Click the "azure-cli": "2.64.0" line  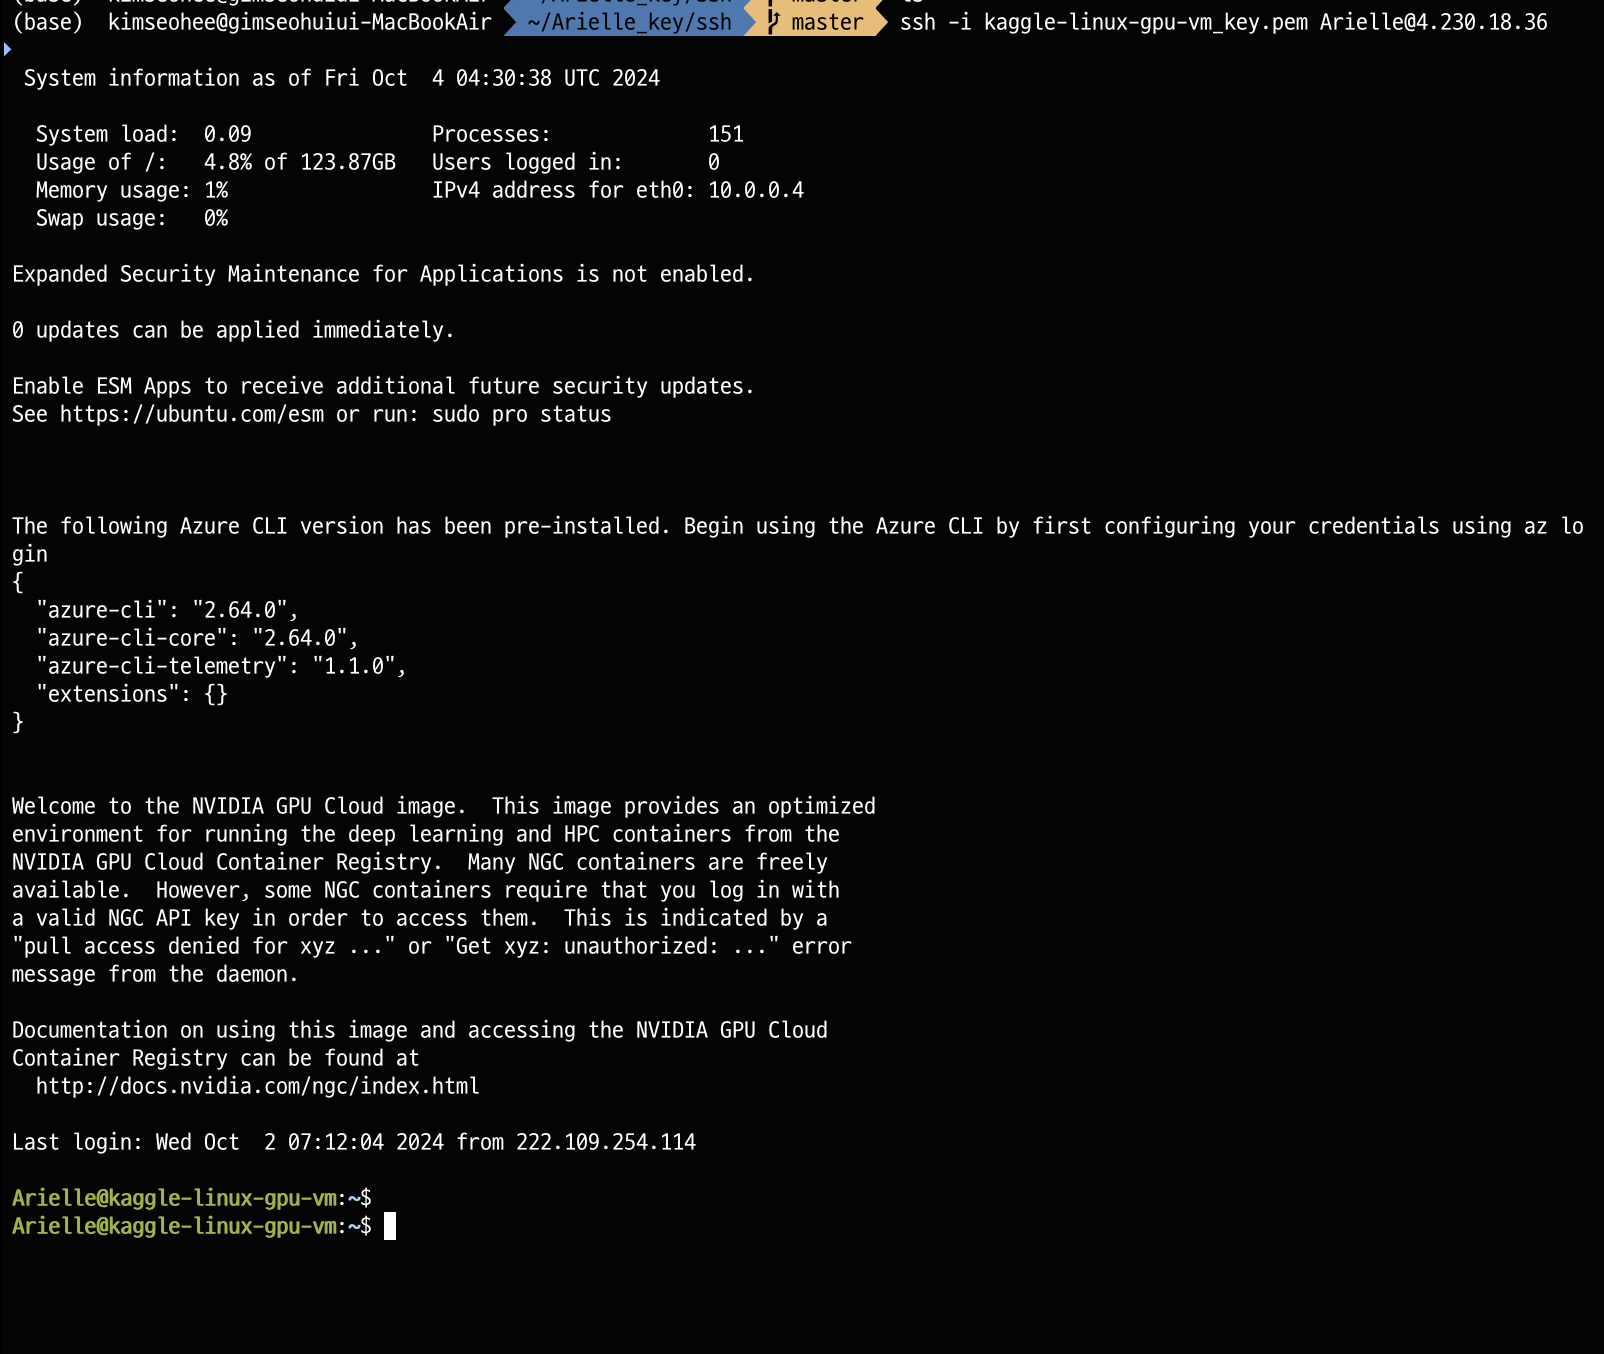[x=167, y=610]
